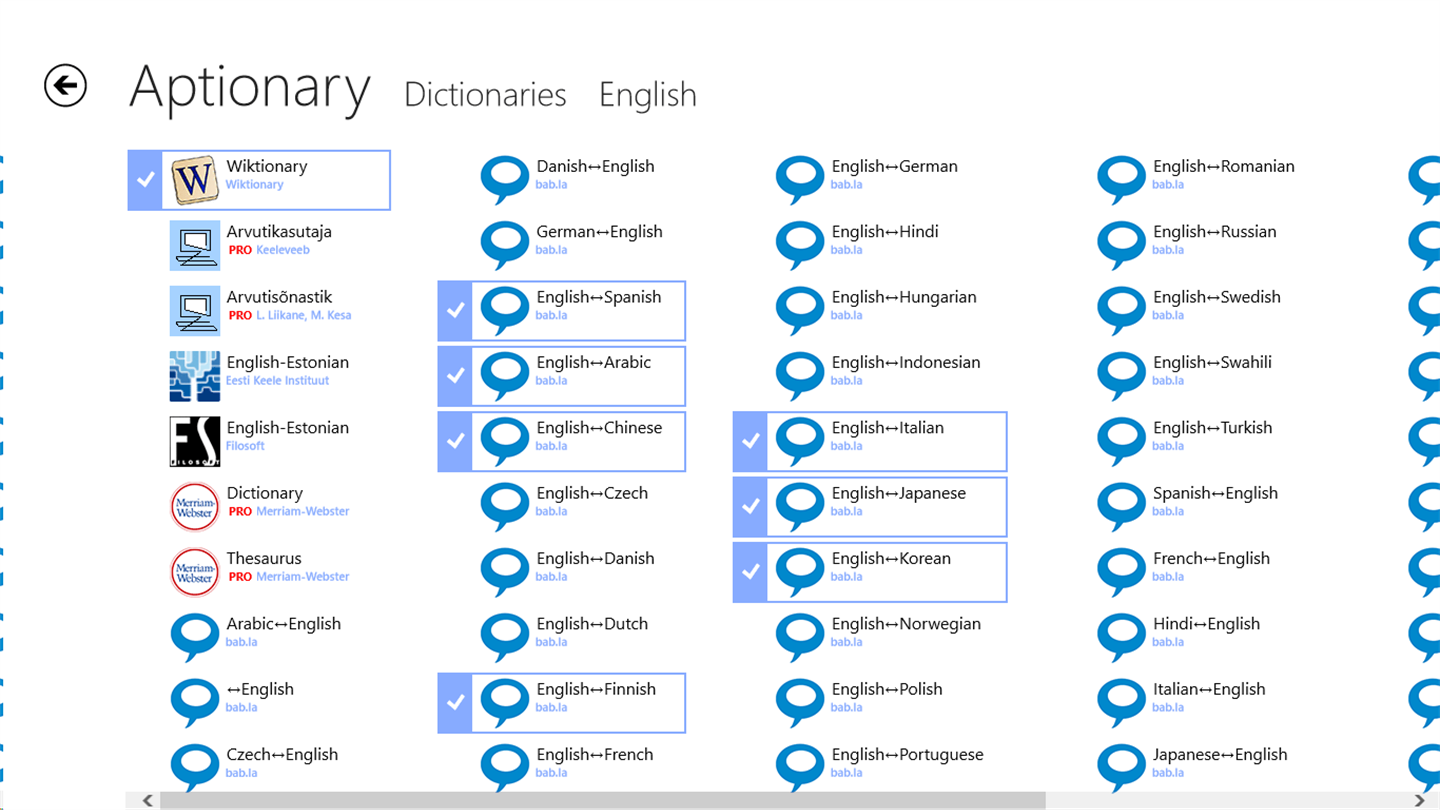Click the English↔Dutch bab.la bubble icon
The width and height of the screenshot is (1440, 810).
tap(505, 638)
